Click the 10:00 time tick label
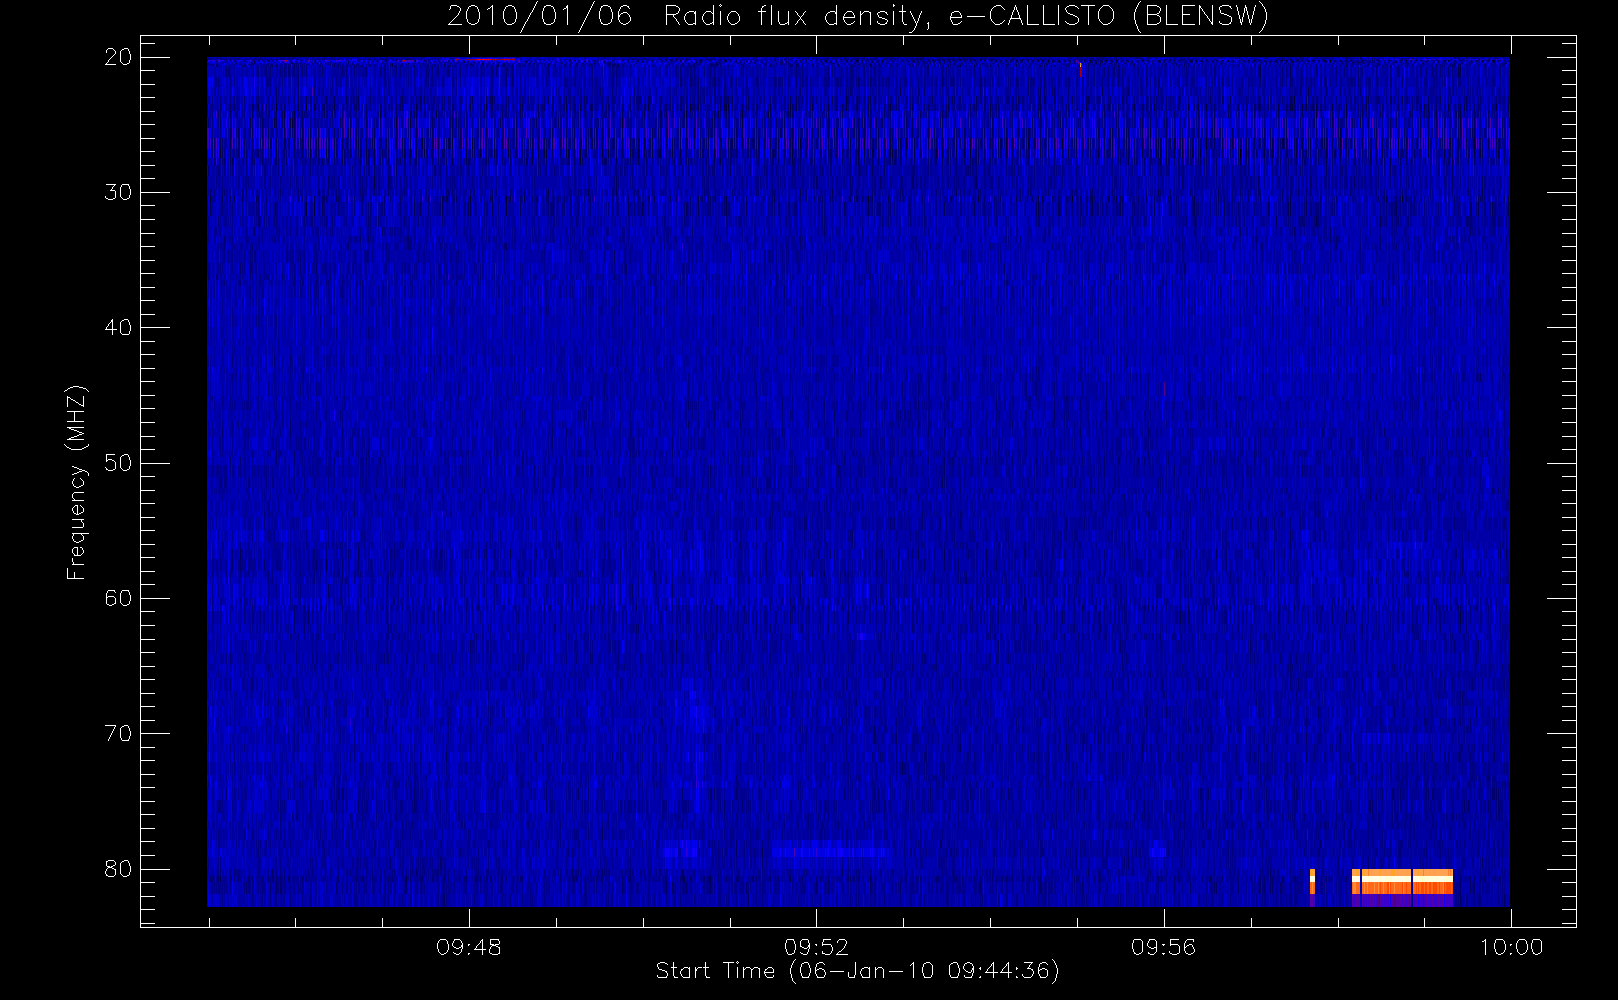 [x=1510, y=947]
